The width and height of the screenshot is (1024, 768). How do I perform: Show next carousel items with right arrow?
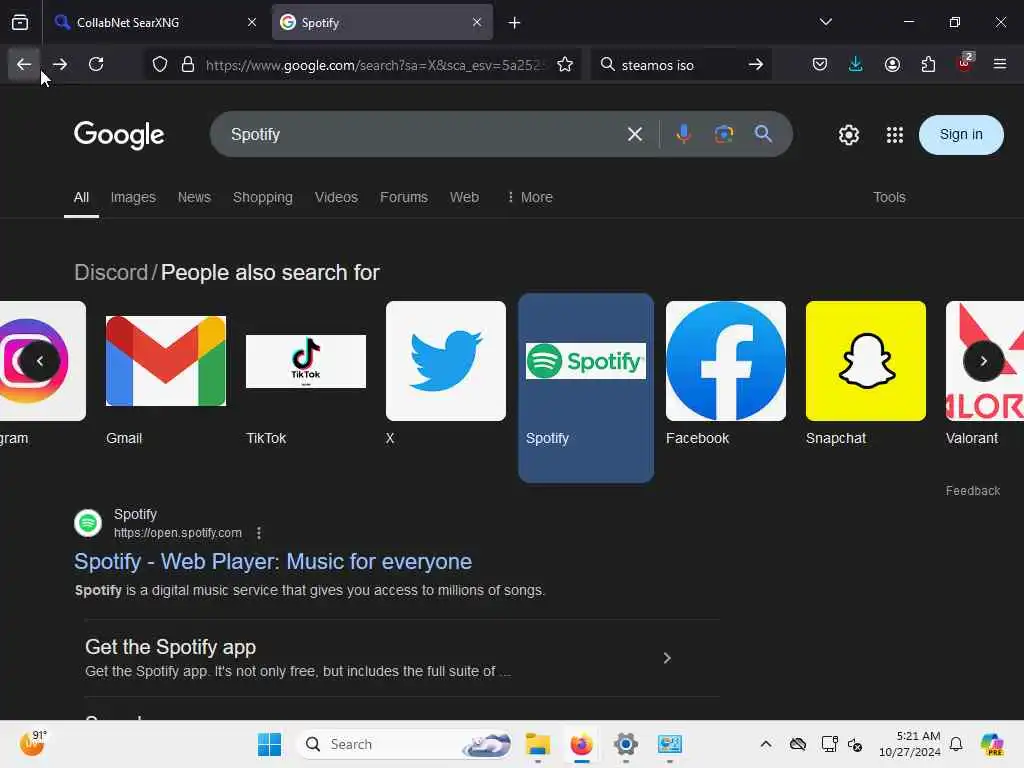(983, 361)
